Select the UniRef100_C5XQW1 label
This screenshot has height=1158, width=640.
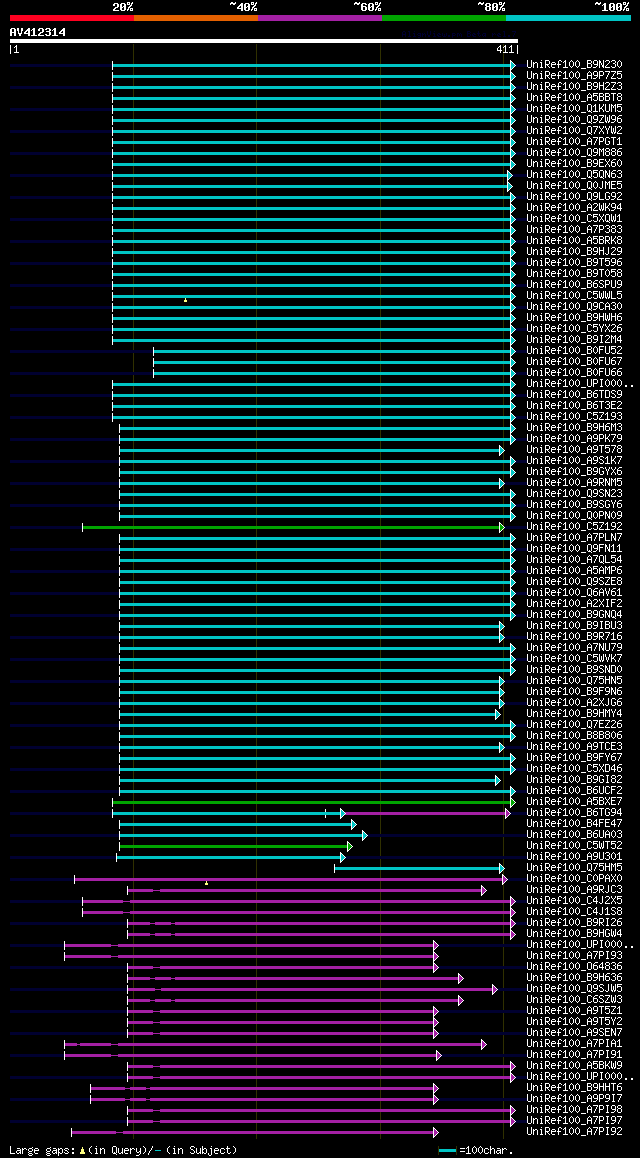pyautogui.click(x=574, y=219)
